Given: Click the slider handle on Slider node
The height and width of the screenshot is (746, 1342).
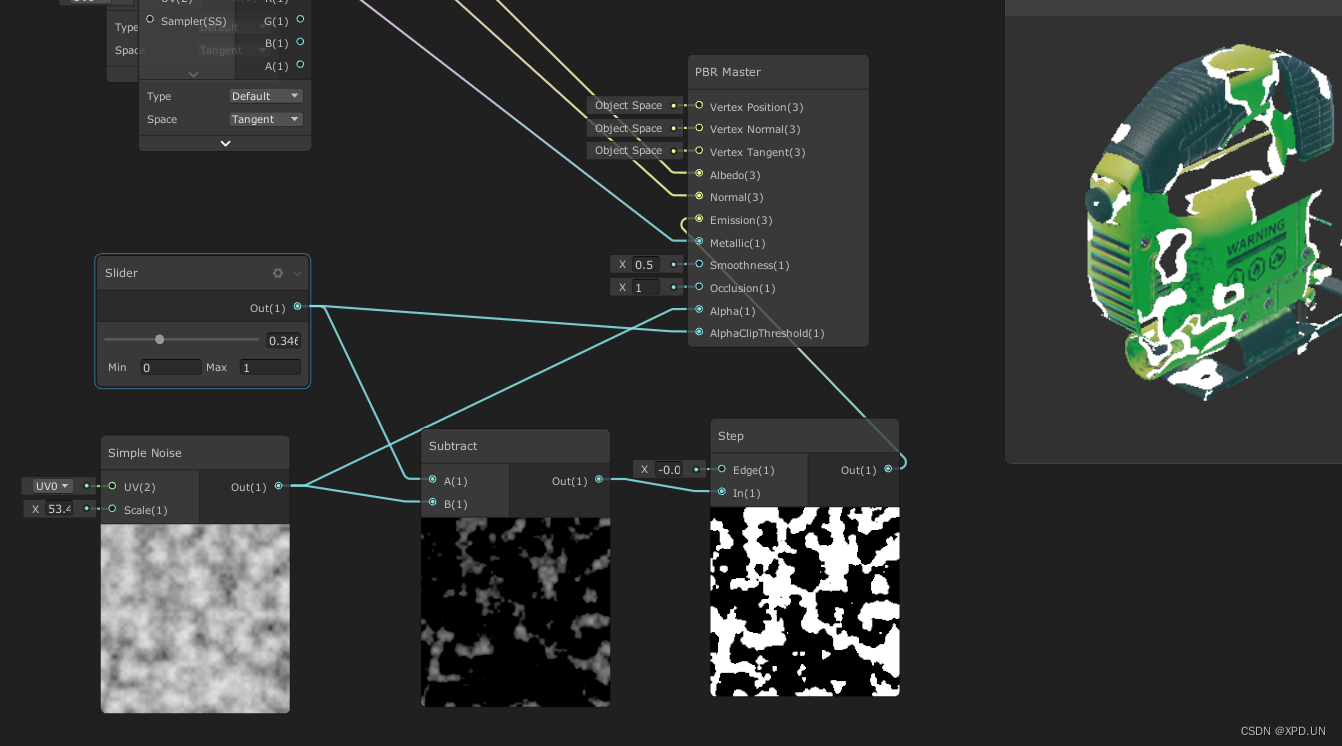Looking at the screenshot, I should click(x=159, y=339).
